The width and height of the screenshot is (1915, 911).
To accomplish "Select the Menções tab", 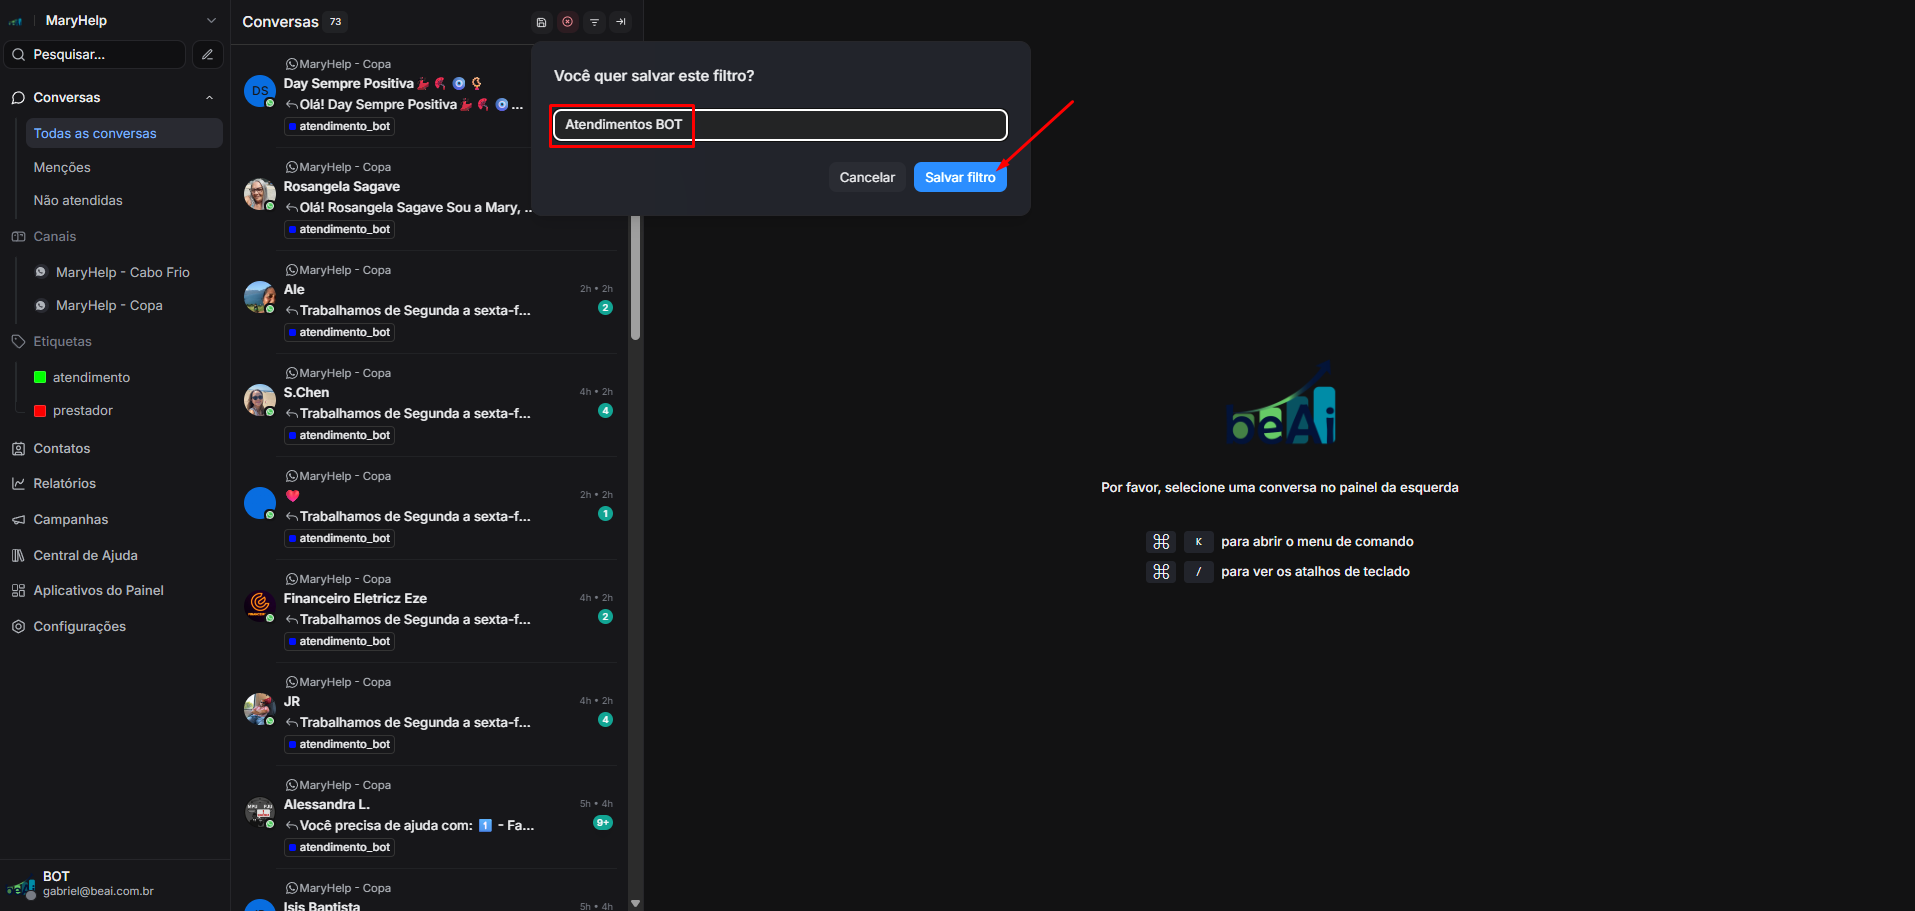I will point(62,168).
